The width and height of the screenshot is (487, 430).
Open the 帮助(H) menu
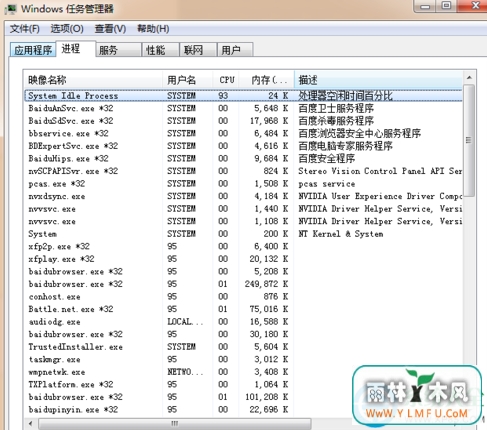[153, 29]
